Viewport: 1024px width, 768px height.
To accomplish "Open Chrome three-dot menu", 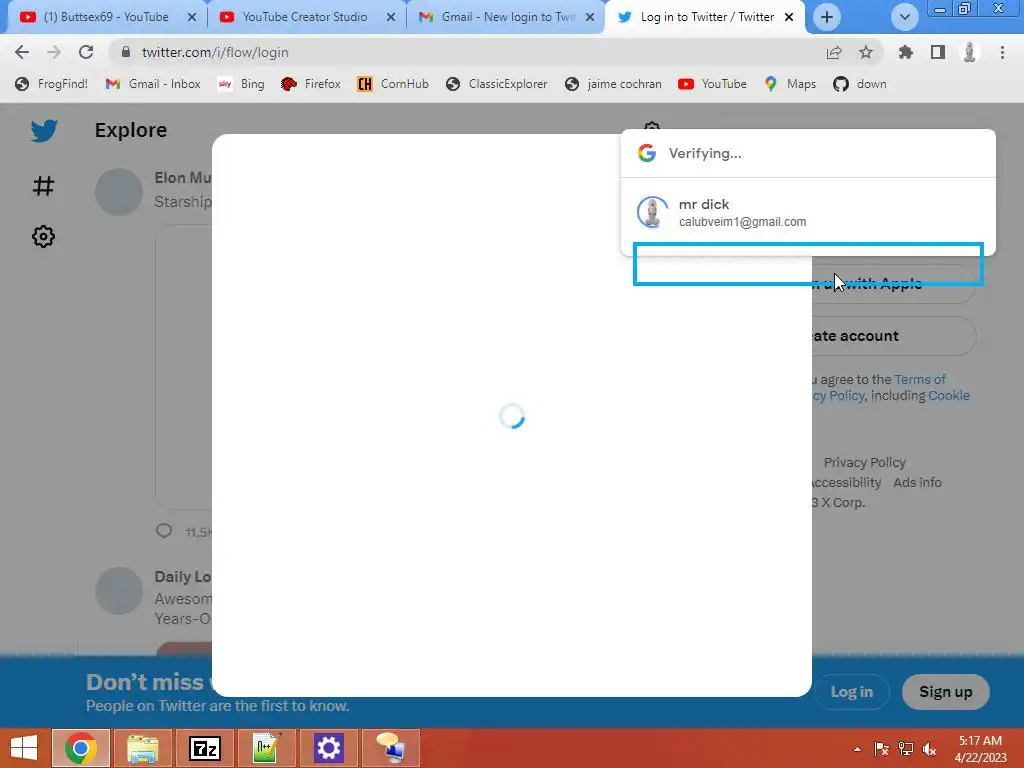I will [x=1002, y=52].
